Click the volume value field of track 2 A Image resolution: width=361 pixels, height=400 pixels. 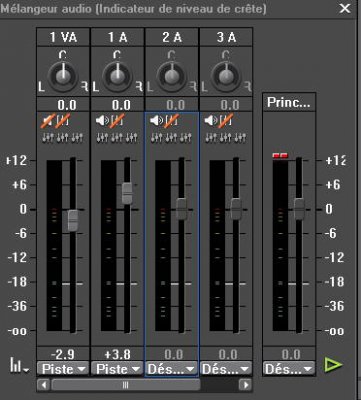(x=172, y=354)
